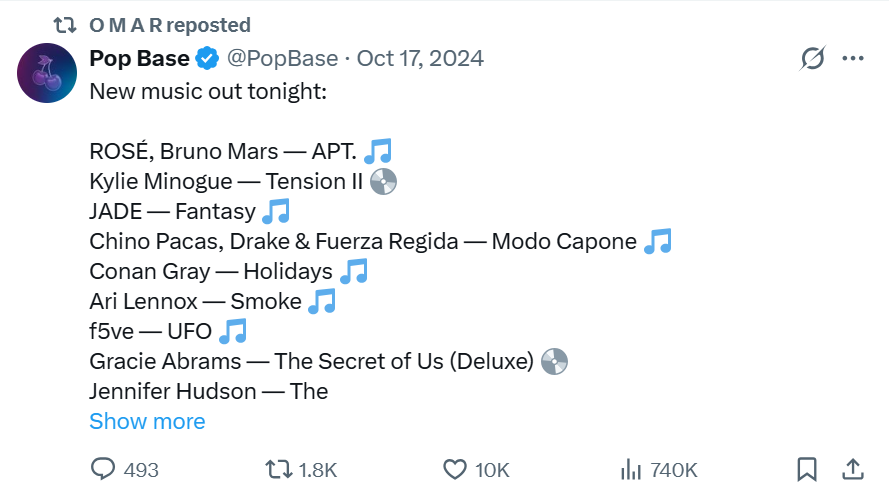Like the tweet with heart icon
This screenshot has height=500, width=889.
tap(455, 469)
